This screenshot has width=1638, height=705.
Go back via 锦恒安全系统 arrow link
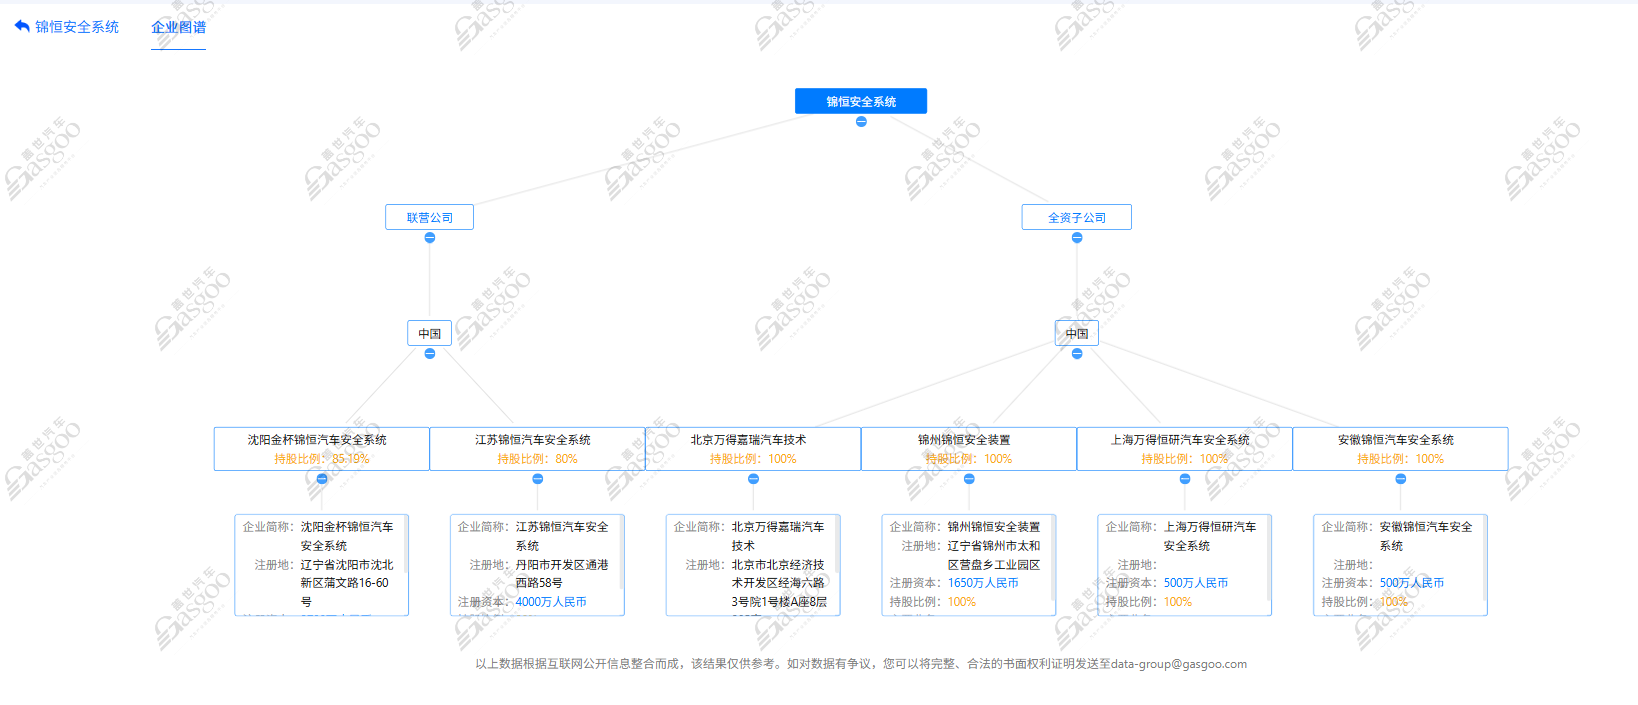(x=66, y=27)
